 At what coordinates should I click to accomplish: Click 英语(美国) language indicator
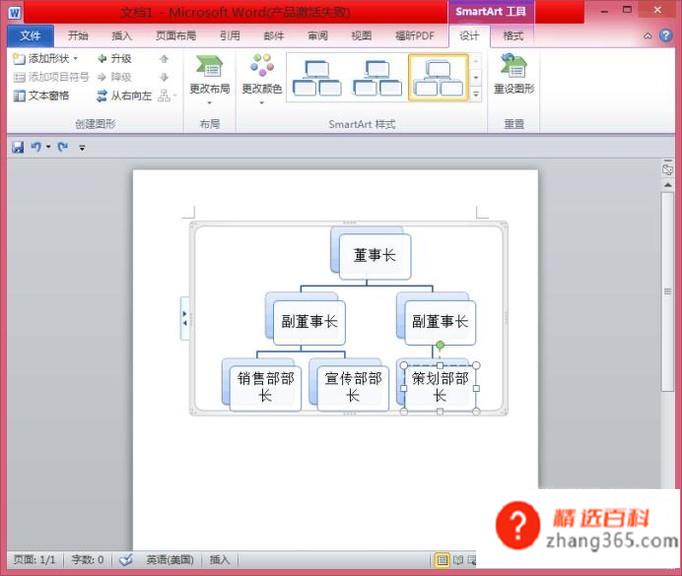[170, 559]
